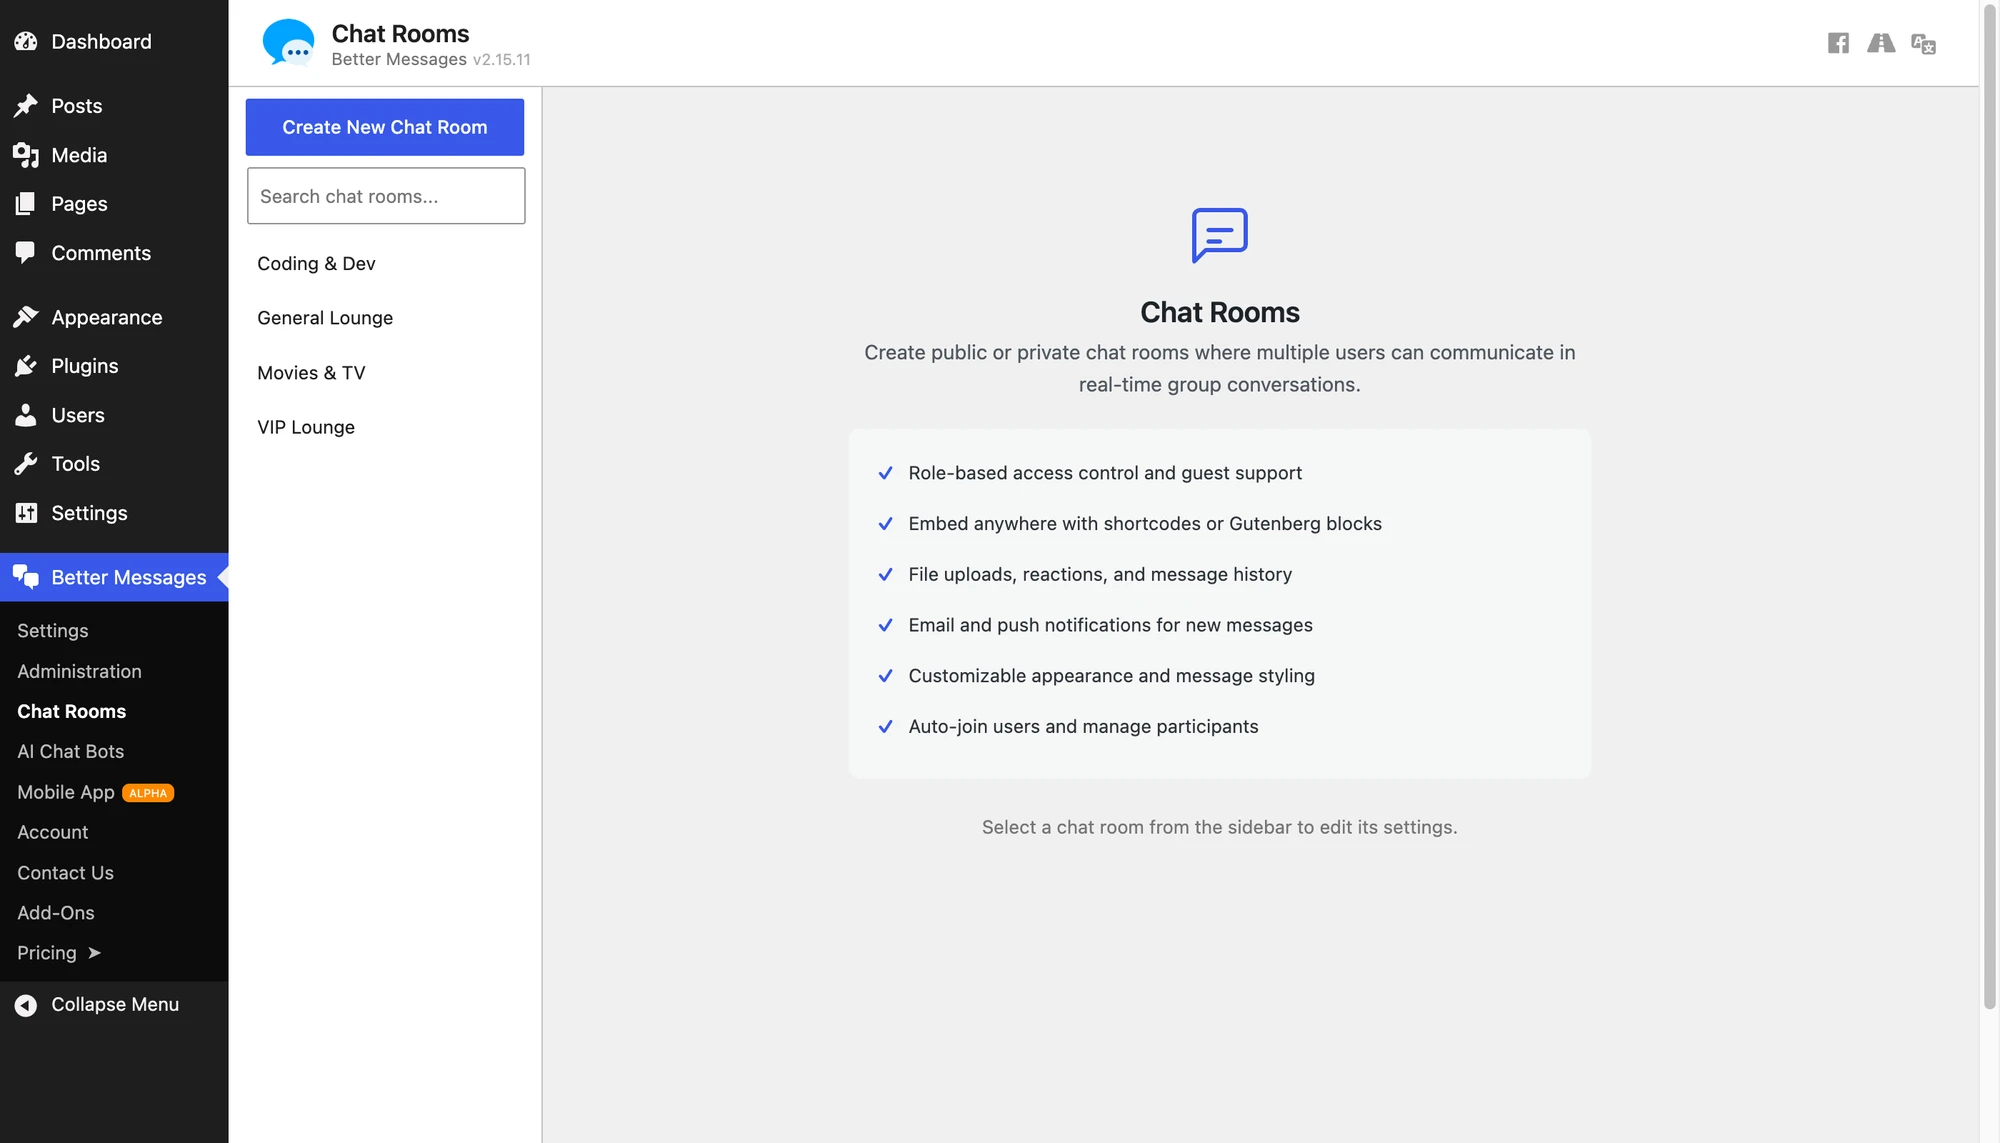Click the large chat rooms message icon

(1219, 235)
